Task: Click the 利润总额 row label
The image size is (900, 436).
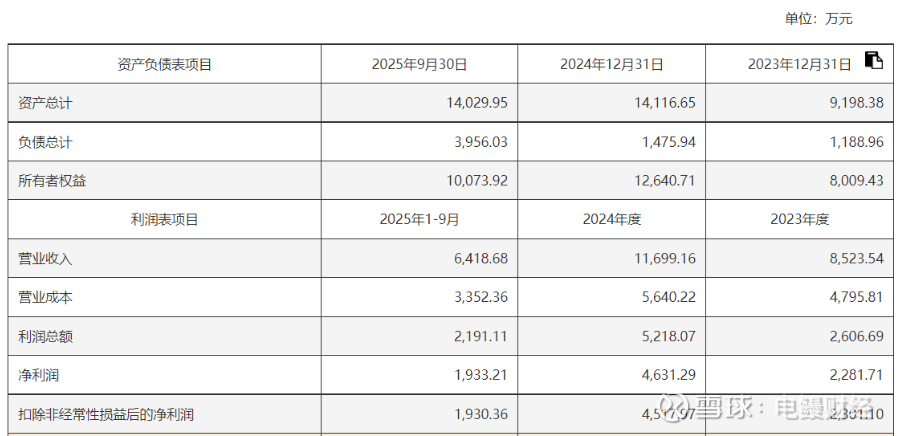Action: (x=46, y=337)
